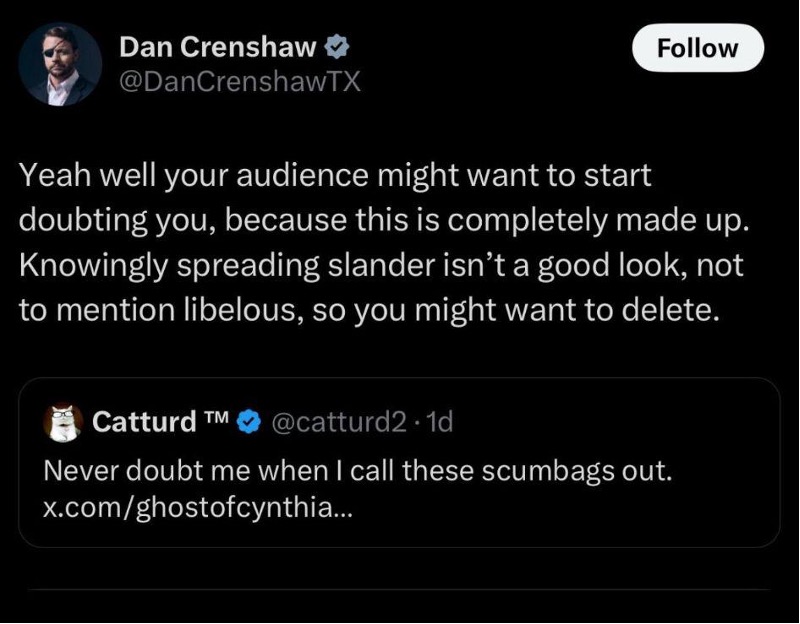800x624 pixels.
Task: Click Catturd's cat avatar icon
Action: 63,423
